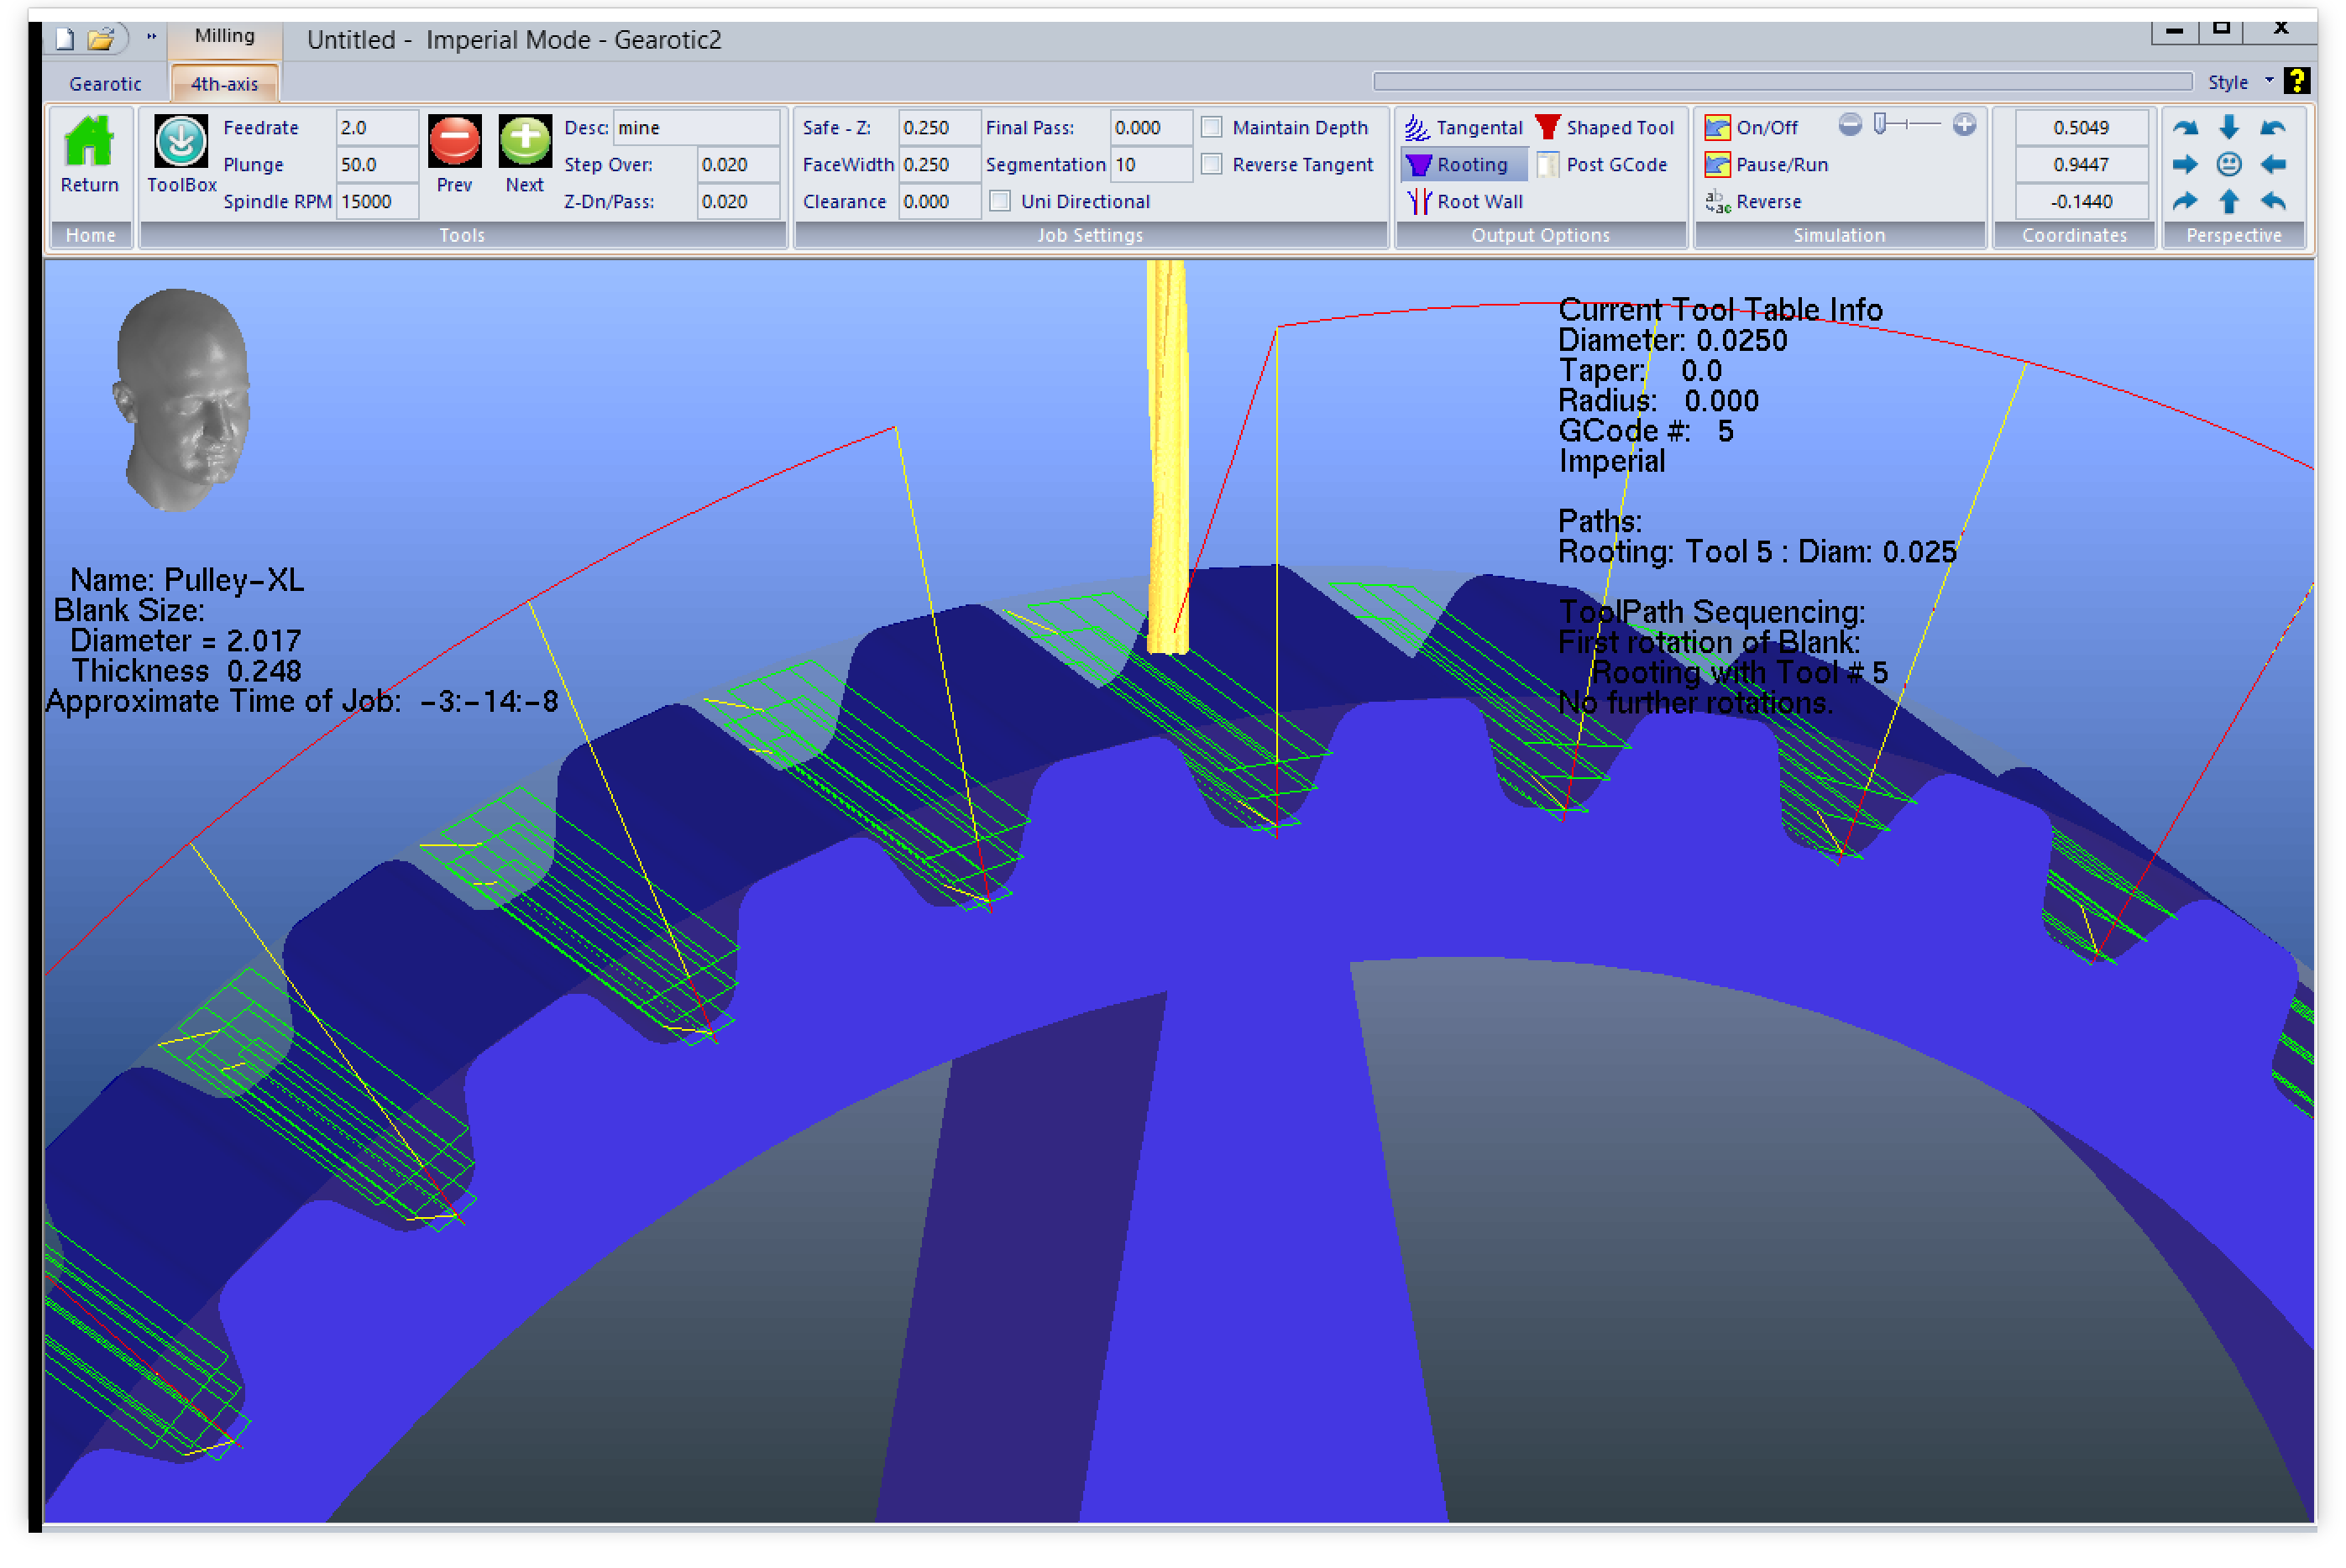Click the Post GCode button
This screenshot has width=2346, height=1568.
(1602, 165)
